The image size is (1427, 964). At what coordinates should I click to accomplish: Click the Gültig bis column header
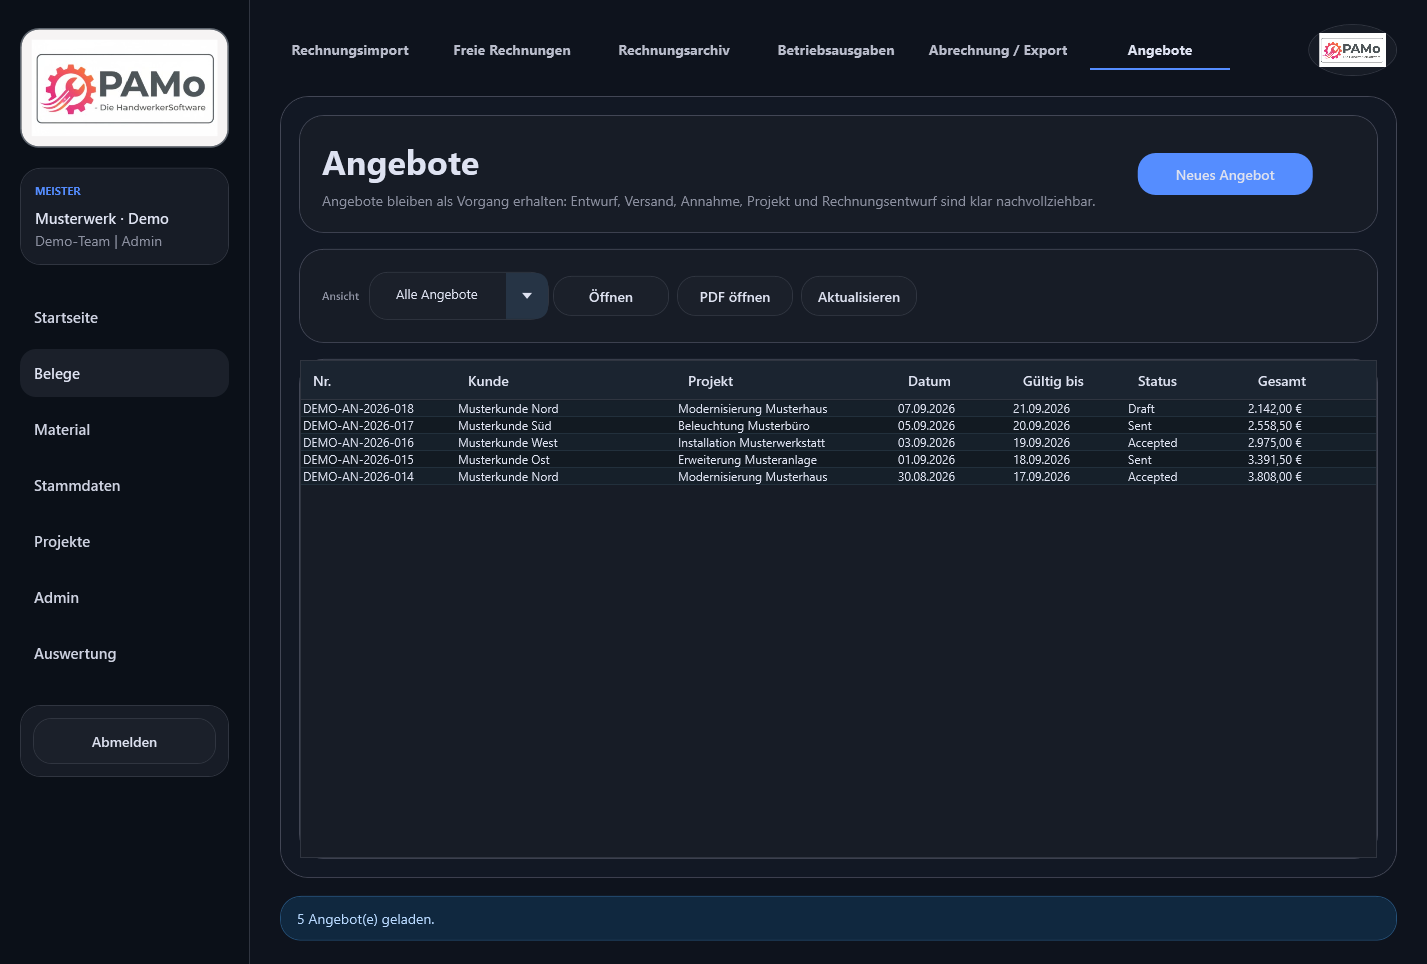1068,381
